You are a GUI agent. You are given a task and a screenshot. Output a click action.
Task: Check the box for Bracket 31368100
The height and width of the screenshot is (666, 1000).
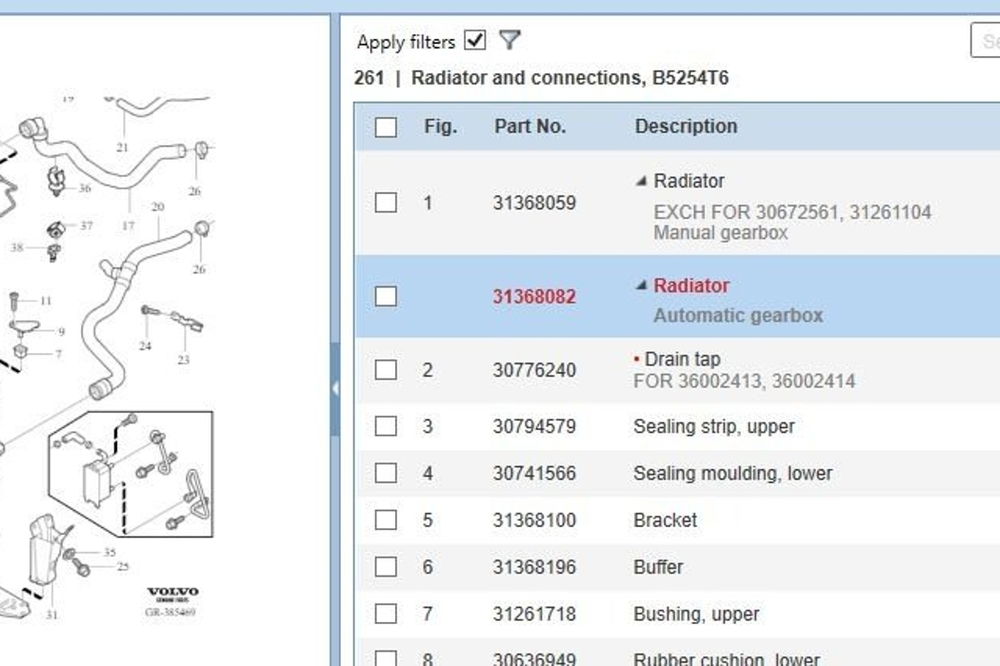click(386, 521)
